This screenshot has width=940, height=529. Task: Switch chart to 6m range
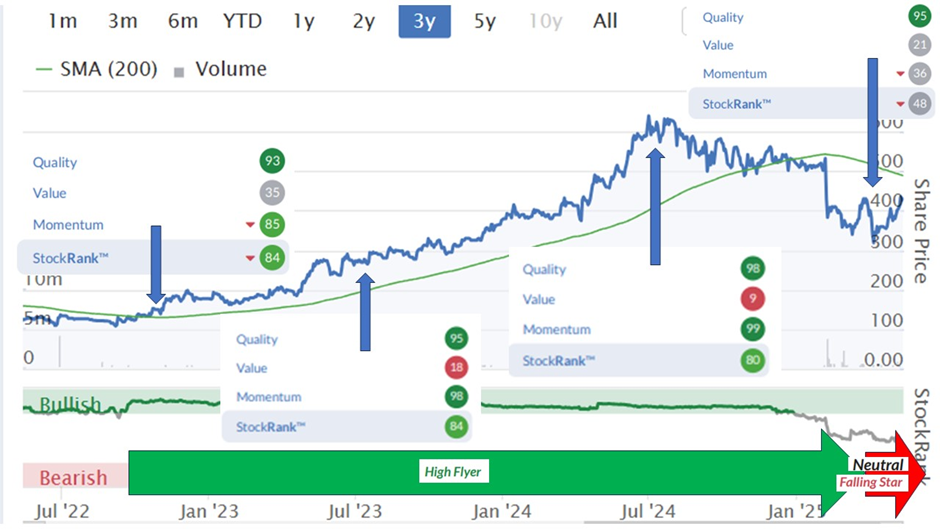(183, 21)
